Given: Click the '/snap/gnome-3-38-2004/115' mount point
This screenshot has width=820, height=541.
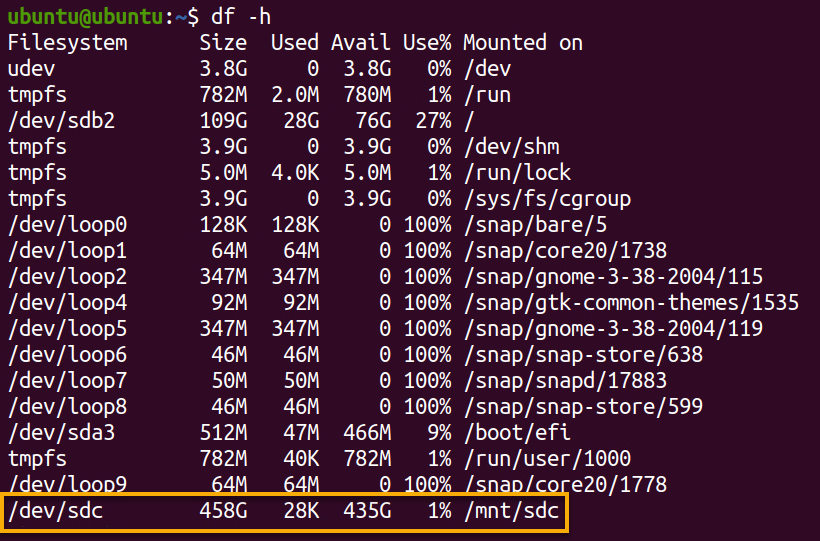Looking at the screenshot, I should (613, 277).
